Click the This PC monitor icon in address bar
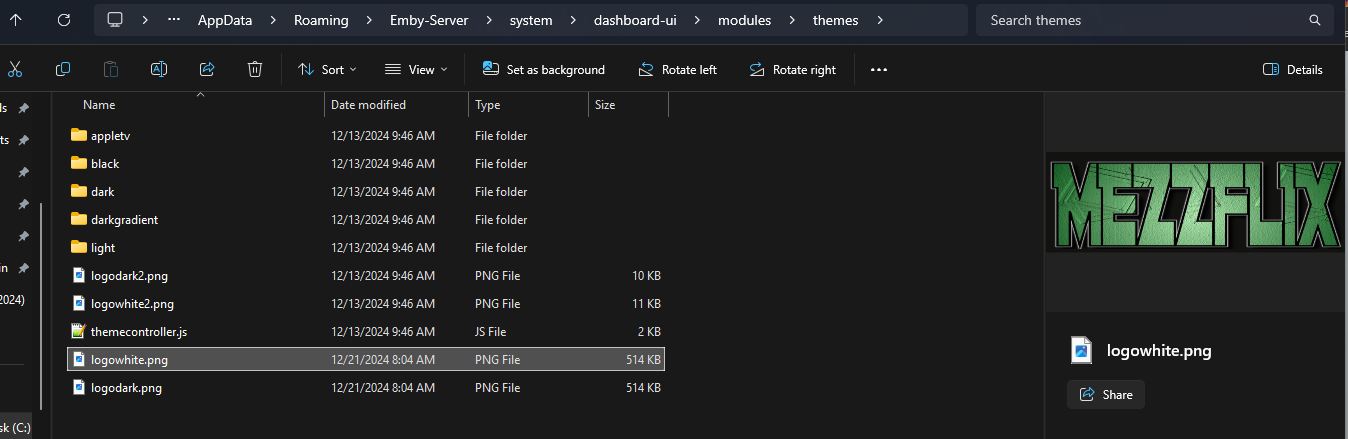Screen dimensions: 1348x439 tap(115, 20)
